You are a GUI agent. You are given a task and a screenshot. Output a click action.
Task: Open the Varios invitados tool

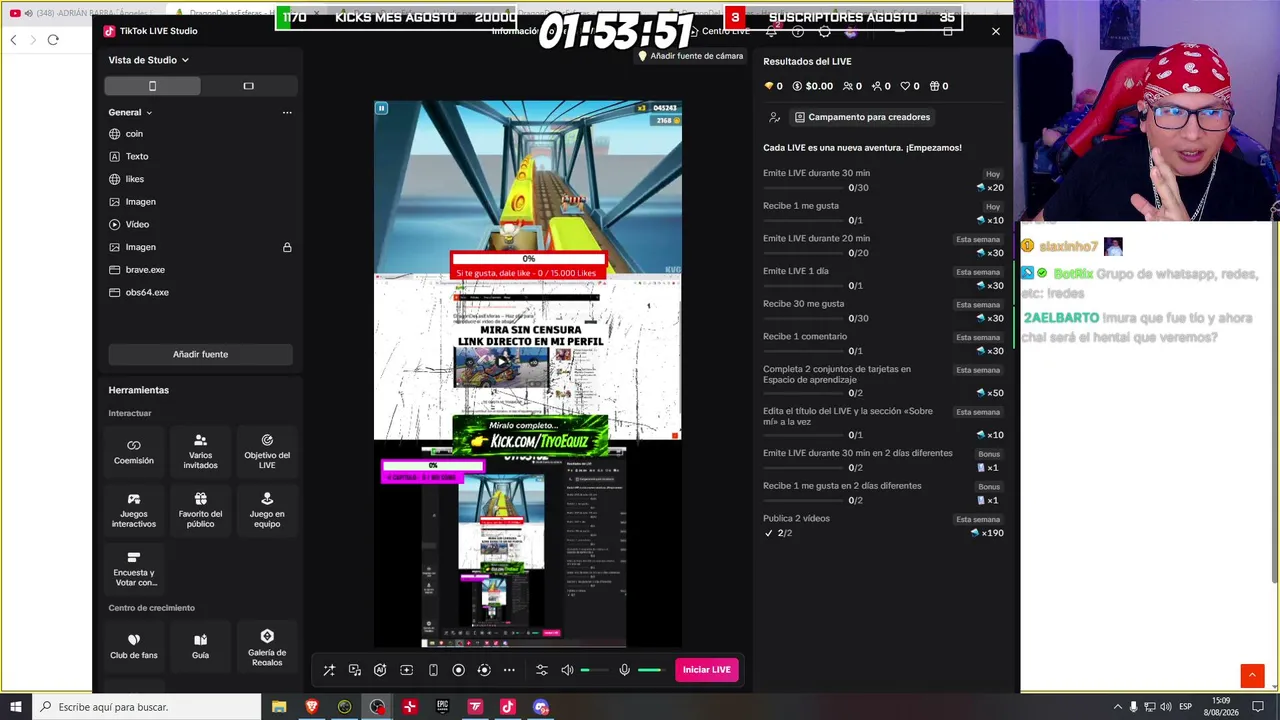[200, 452]
